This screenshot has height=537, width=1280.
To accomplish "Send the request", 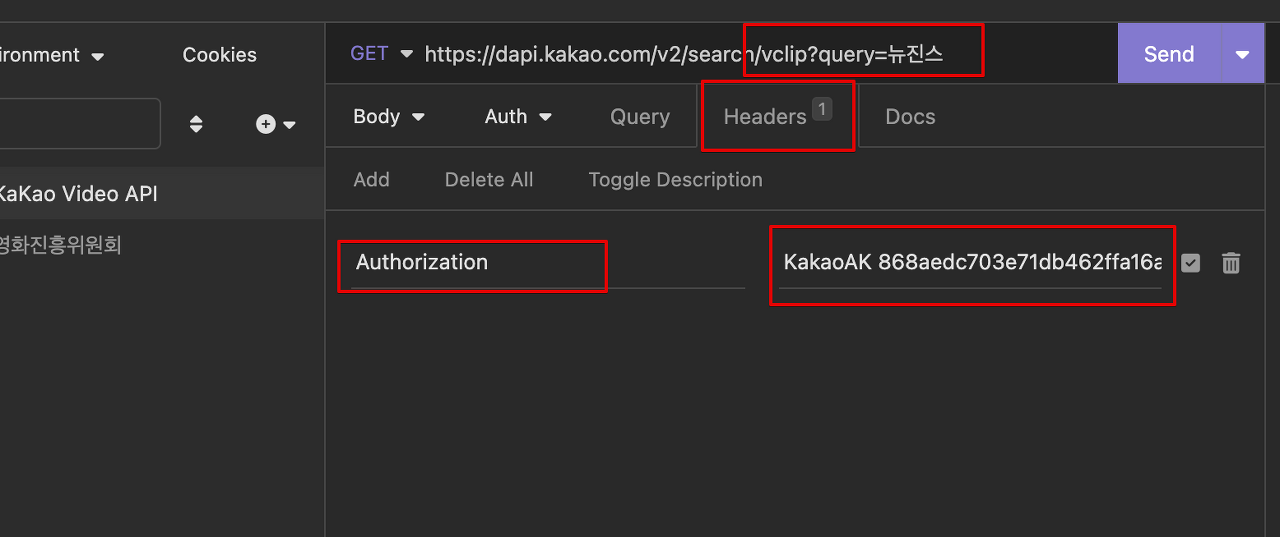I will coord(1169,54).
